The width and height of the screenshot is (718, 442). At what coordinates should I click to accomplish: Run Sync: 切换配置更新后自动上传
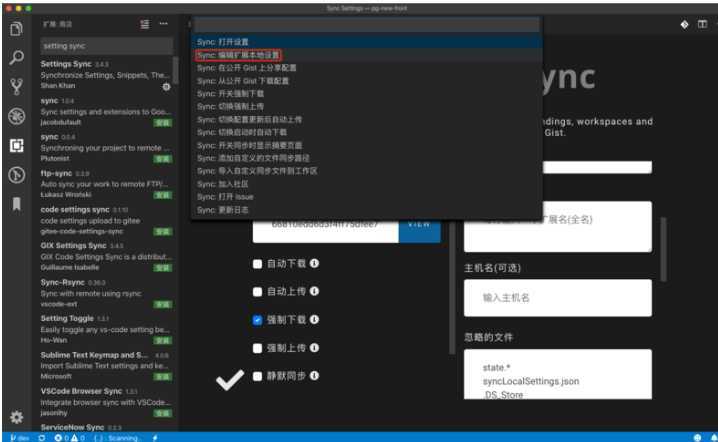pyautogui.click(x=366, y=119)
